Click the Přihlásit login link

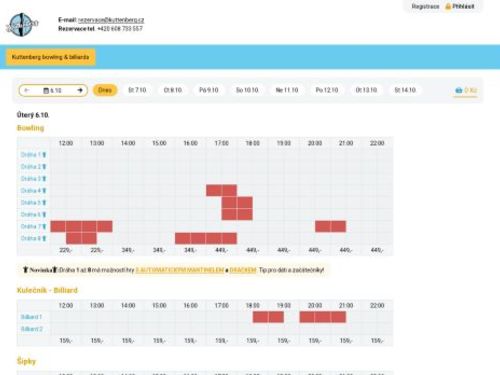tap(463, 6)
